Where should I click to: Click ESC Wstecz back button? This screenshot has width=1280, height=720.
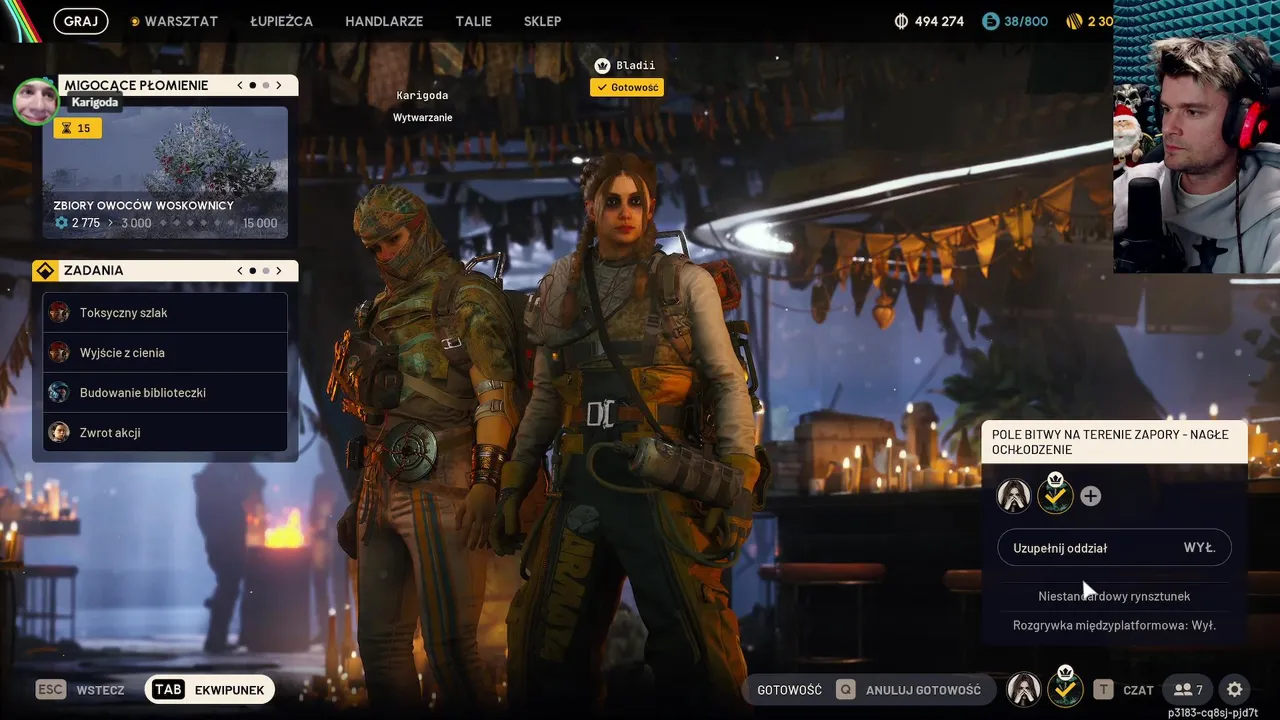(80, 690)
